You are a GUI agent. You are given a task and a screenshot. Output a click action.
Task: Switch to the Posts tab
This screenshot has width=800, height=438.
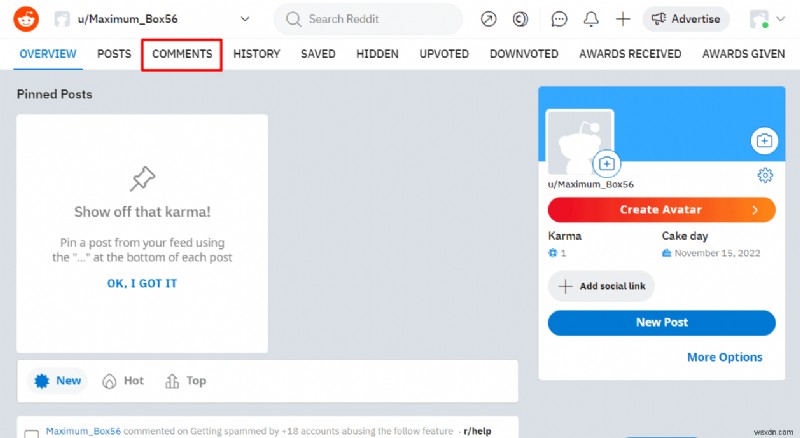pos(114,54)
